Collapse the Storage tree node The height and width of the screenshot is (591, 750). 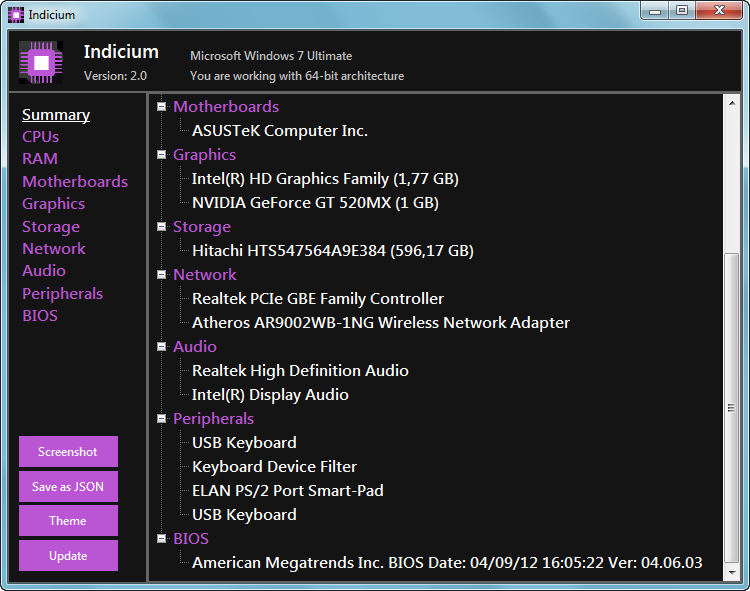(162, 227)
